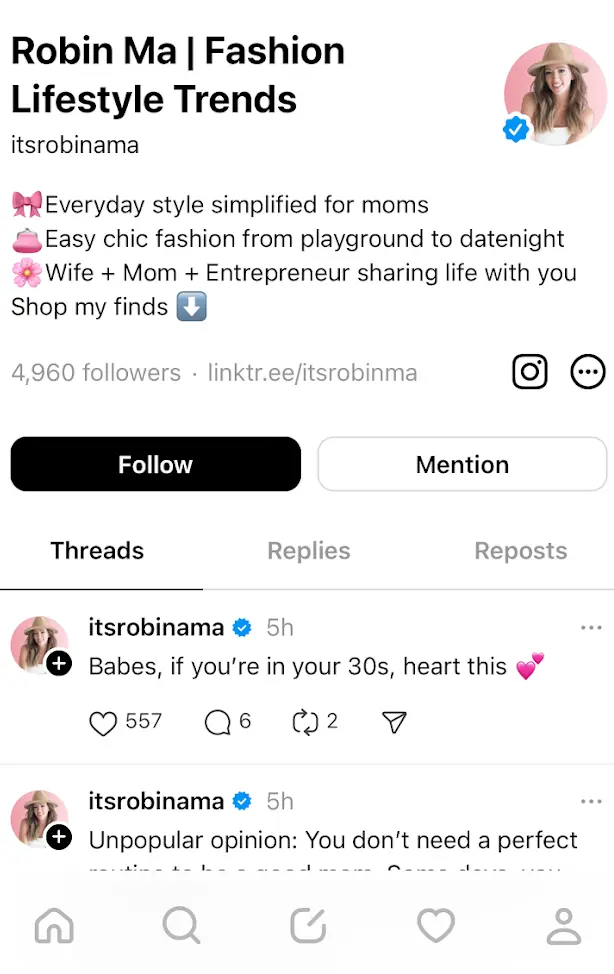Open your profile from bottom navigation
This screenshot has height=974, width=614.
(564, 926)
